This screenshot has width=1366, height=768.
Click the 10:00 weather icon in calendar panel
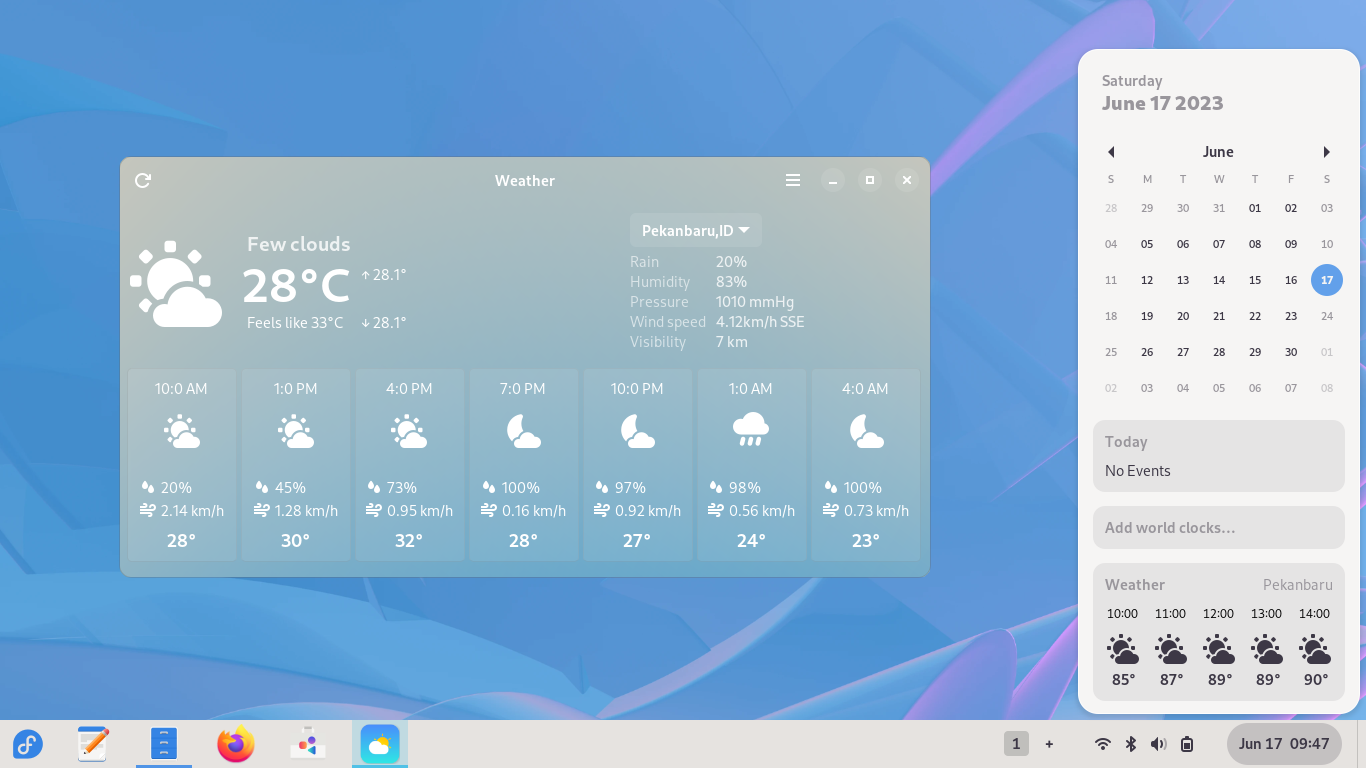pos(1123,650)
